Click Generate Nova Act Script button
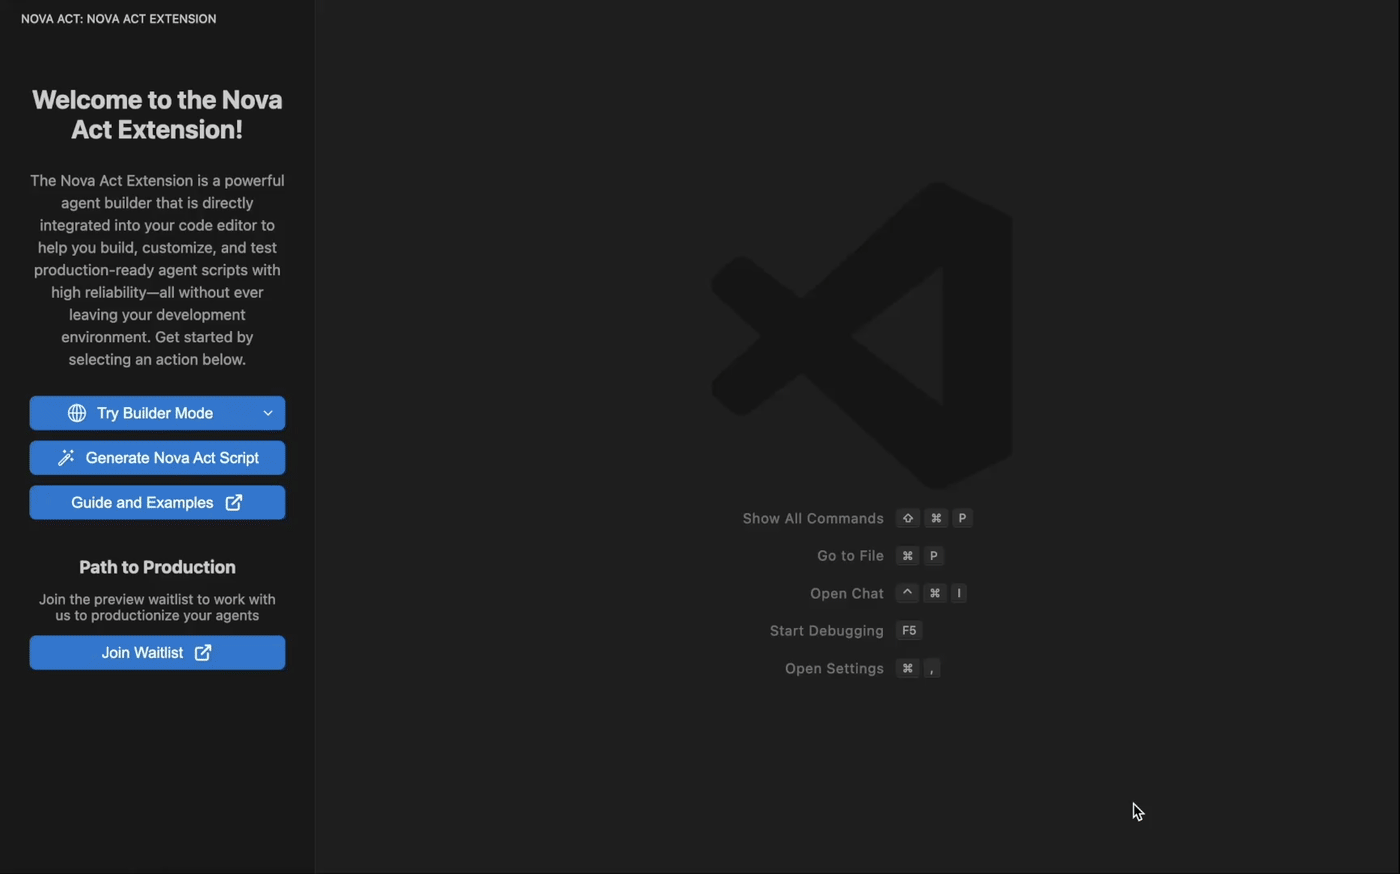This screenshot has height=874, width=1400. (x=157, y=458)
